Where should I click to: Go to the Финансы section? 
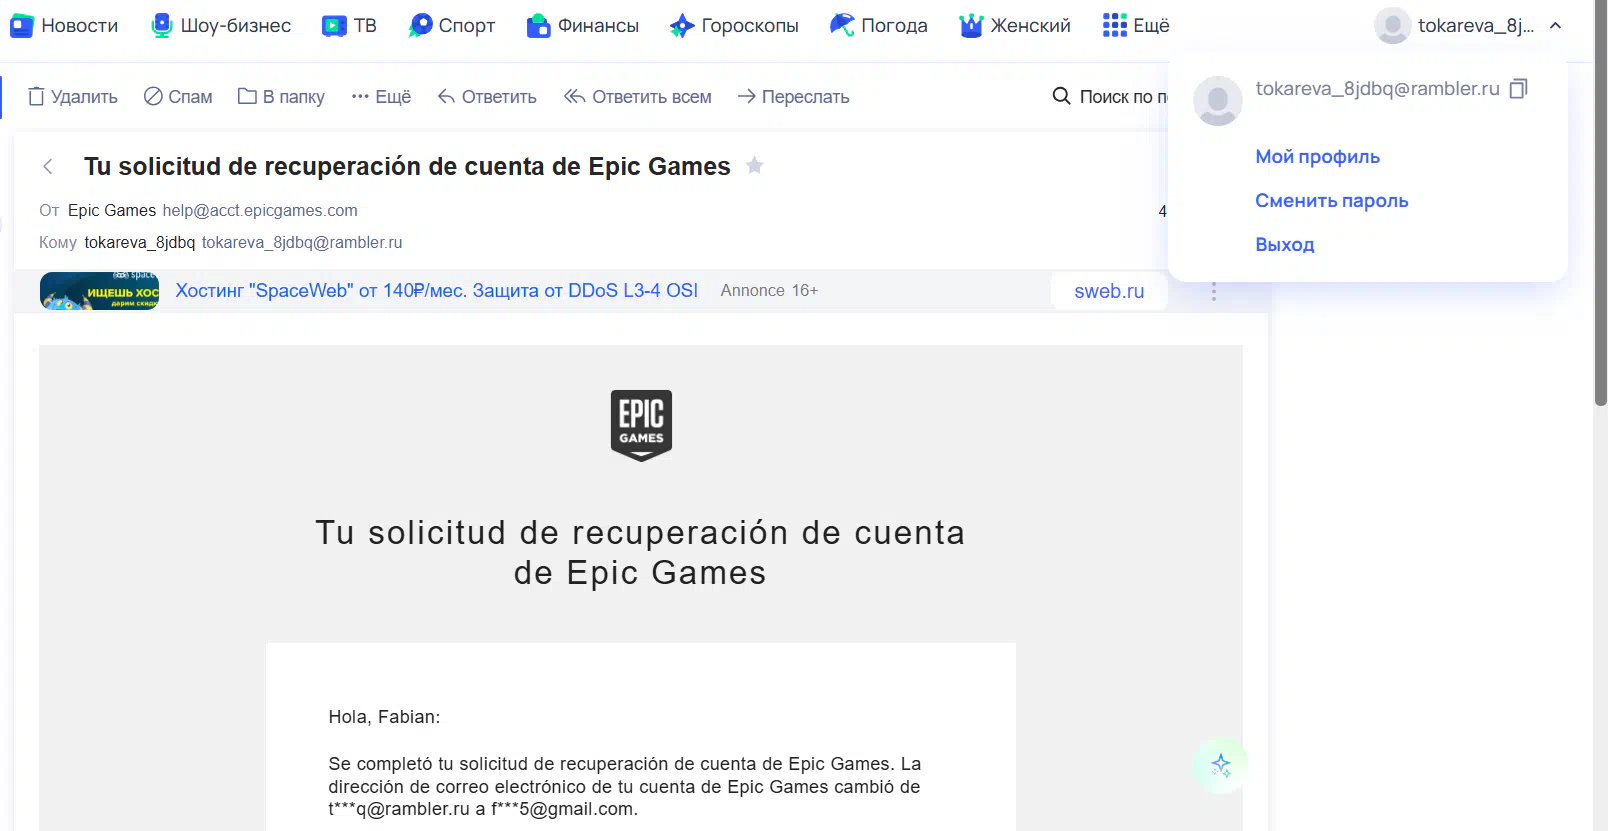[583, 25]
